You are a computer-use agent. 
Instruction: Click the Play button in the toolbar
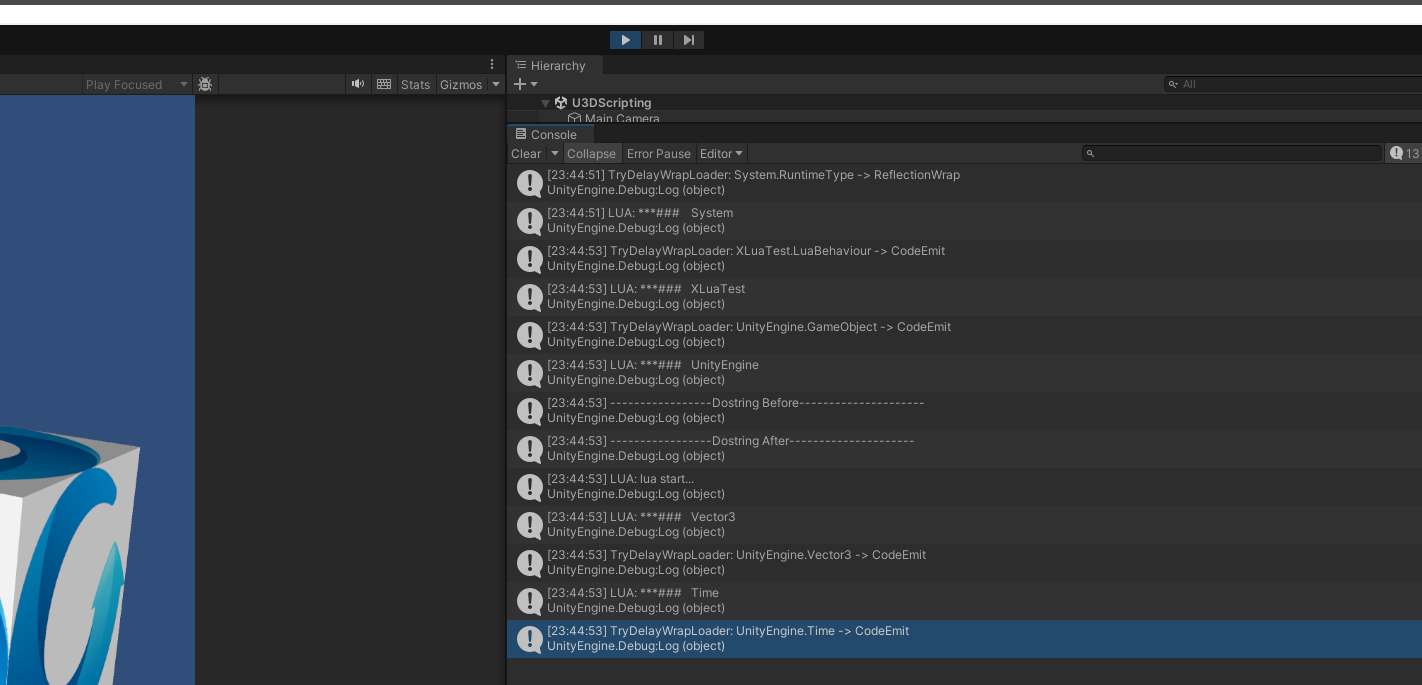coord(625,40)
